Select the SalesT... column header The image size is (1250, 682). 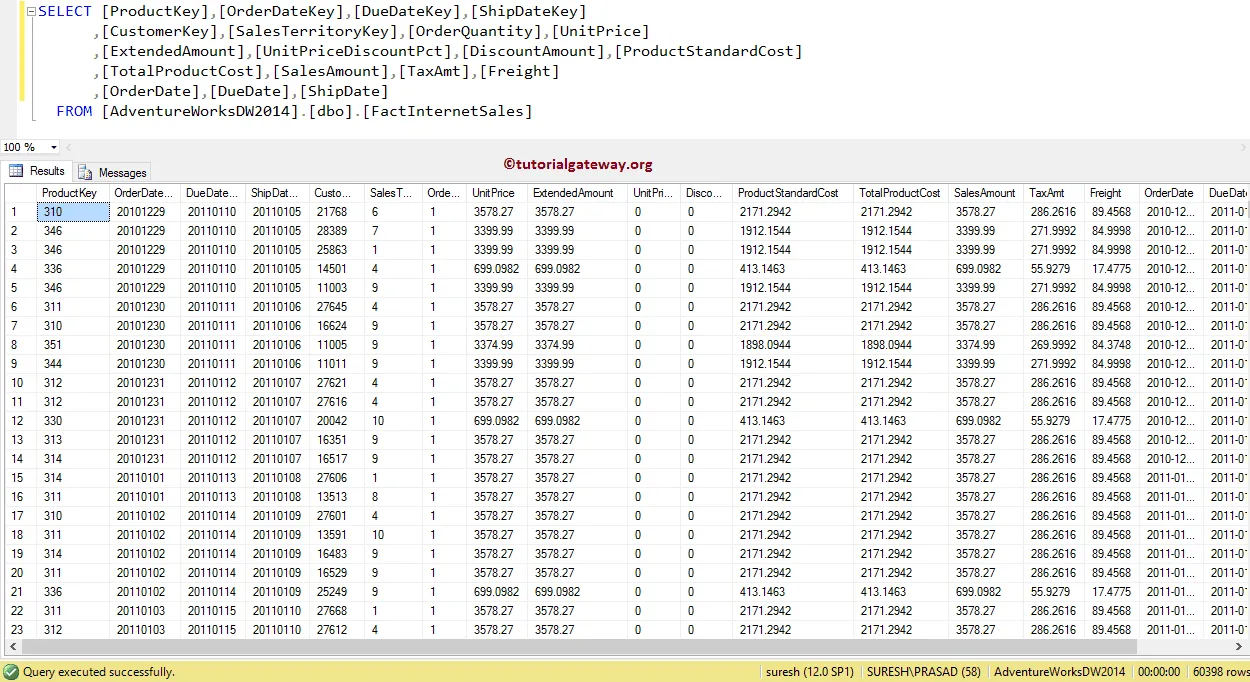click(x=392, y=193)
